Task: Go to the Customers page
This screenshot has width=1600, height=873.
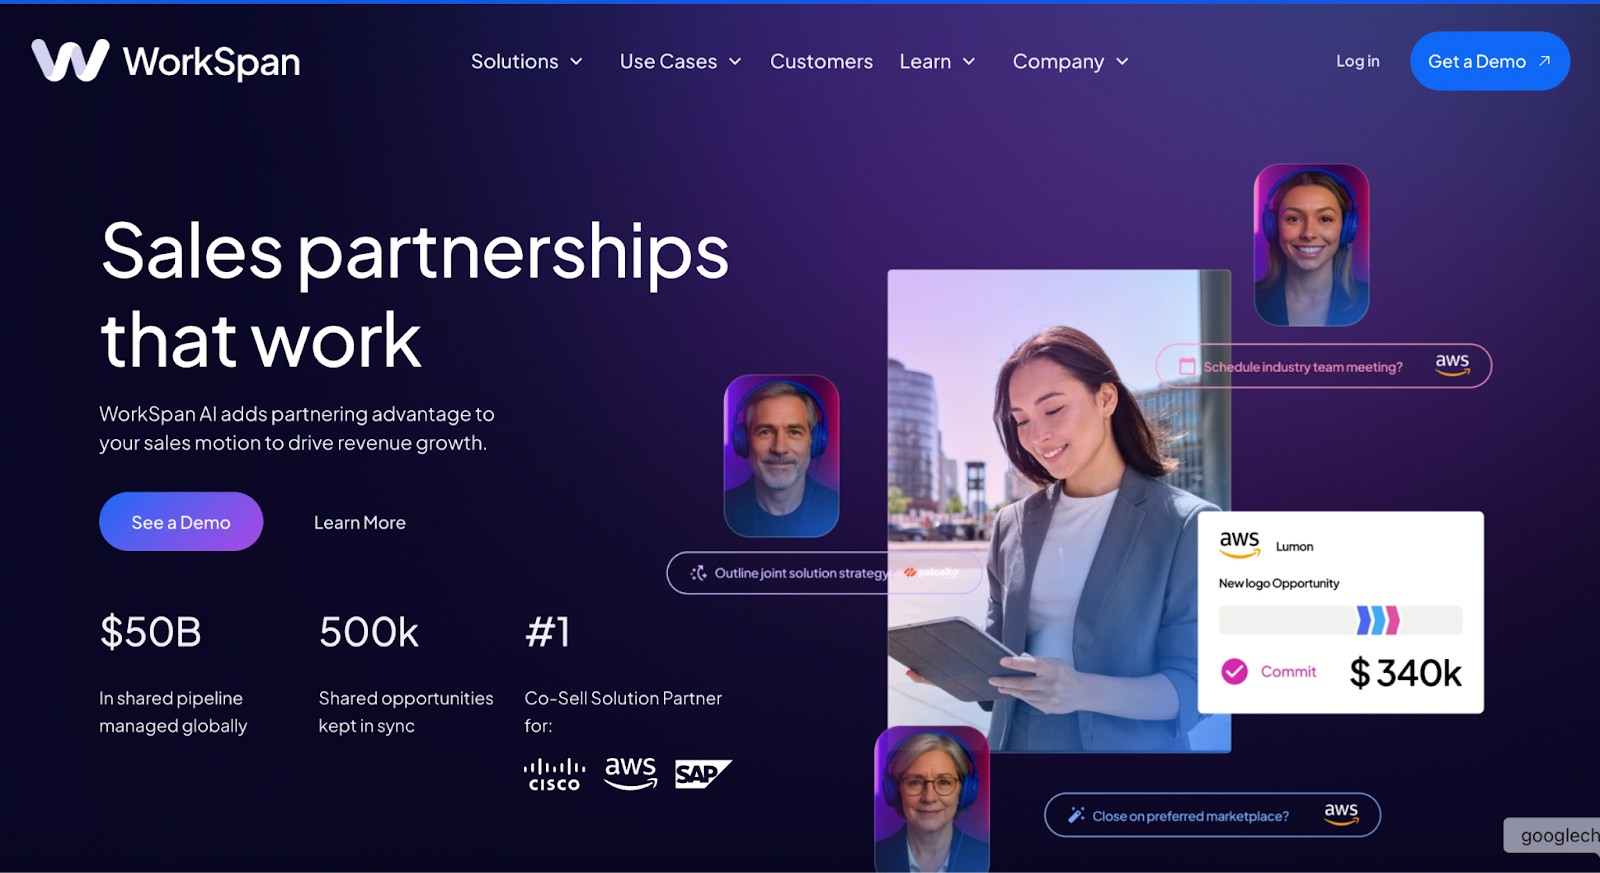Action: 821,61
